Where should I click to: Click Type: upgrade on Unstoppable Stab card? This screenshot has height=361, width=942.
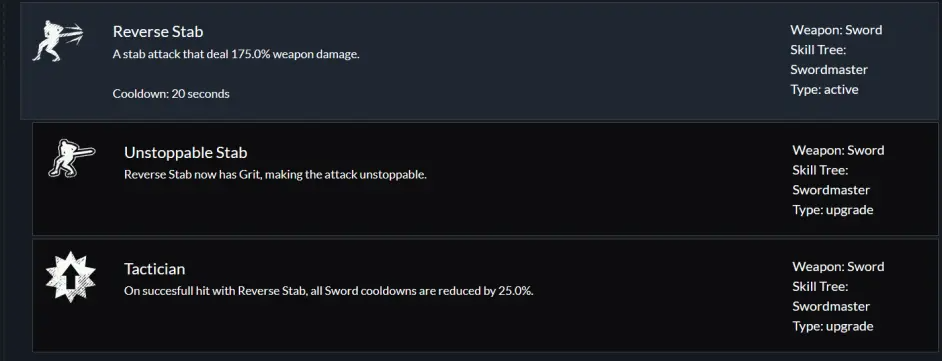tap(833, 210)
